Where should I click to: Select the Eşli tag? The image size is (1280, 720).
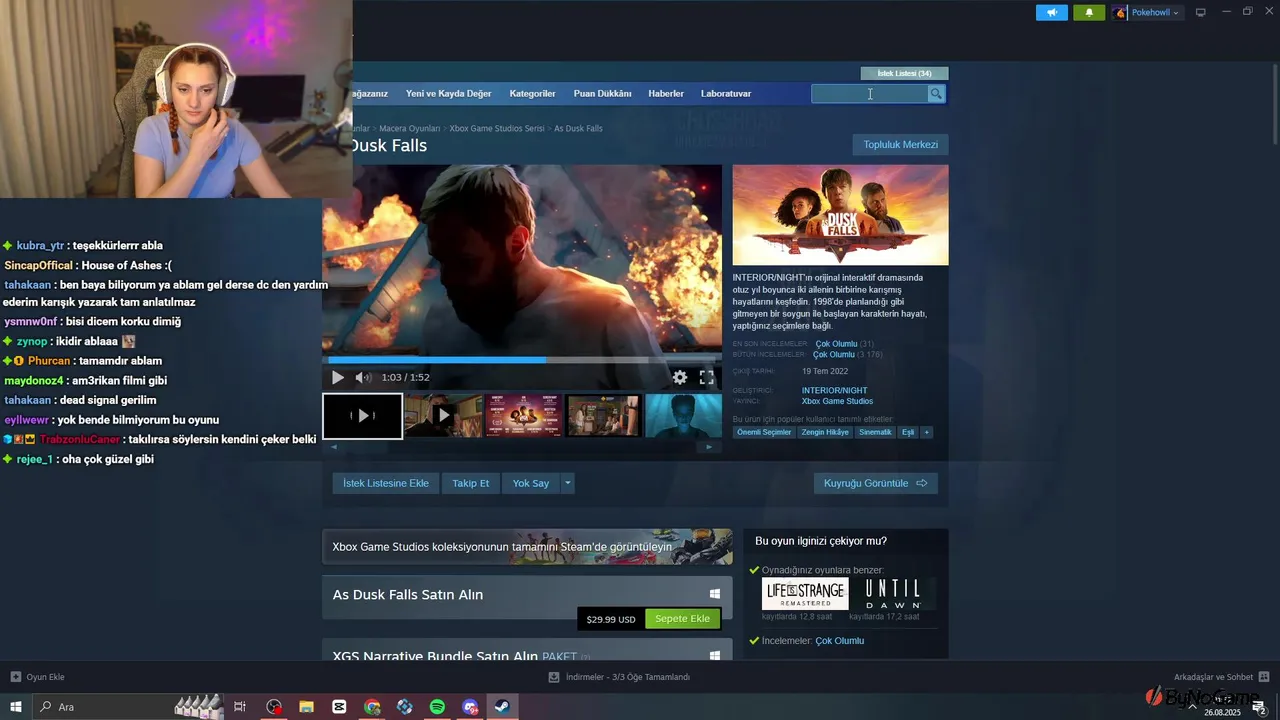(x=908, y=432)
